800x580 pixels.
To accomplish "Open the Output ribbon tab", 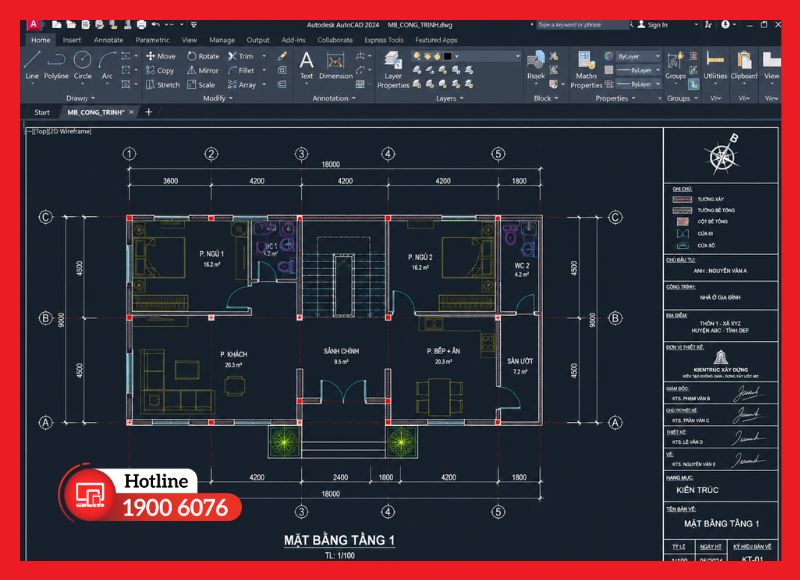I will pyautogui.click(x=258, y=40).
